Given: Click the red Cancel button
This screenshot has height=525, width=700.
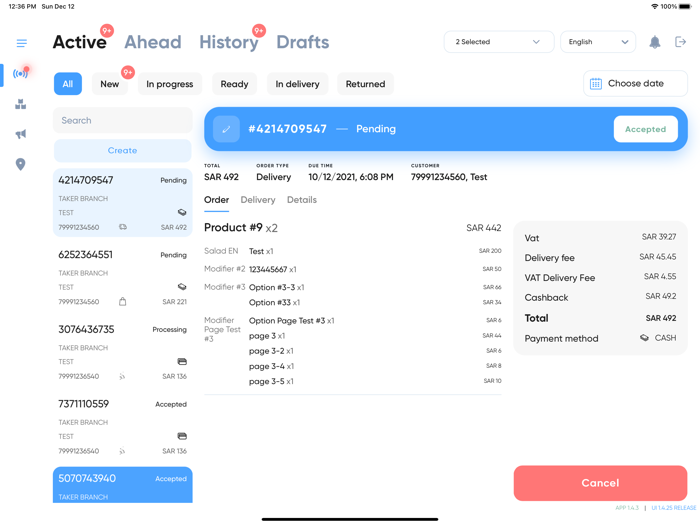Looking at the screenshot, I should click(600, 483).
